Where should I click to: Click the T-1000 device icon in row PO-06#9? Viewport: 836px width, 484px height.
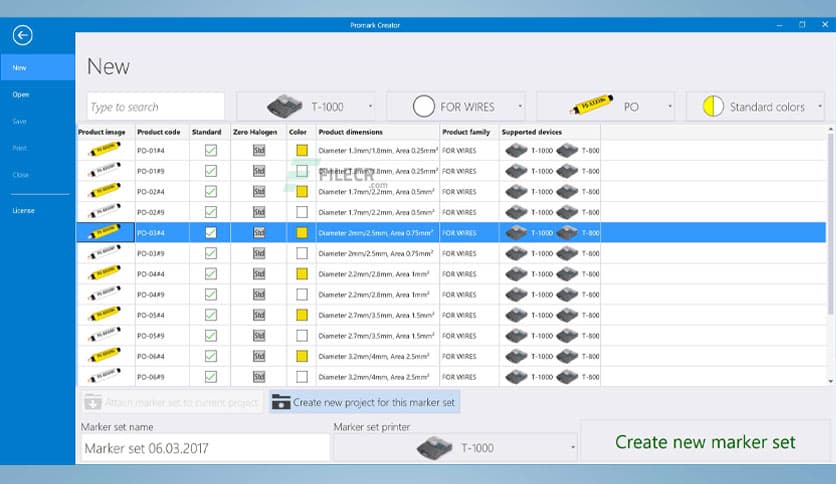point(516,377)
